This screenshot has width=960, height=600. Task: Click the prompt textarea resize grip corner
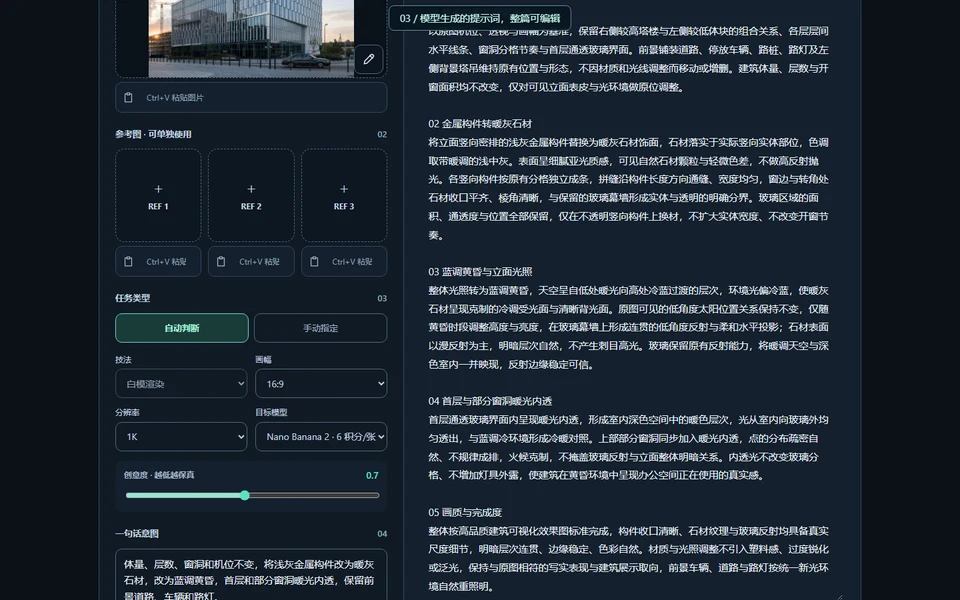(x=840, y=596)
